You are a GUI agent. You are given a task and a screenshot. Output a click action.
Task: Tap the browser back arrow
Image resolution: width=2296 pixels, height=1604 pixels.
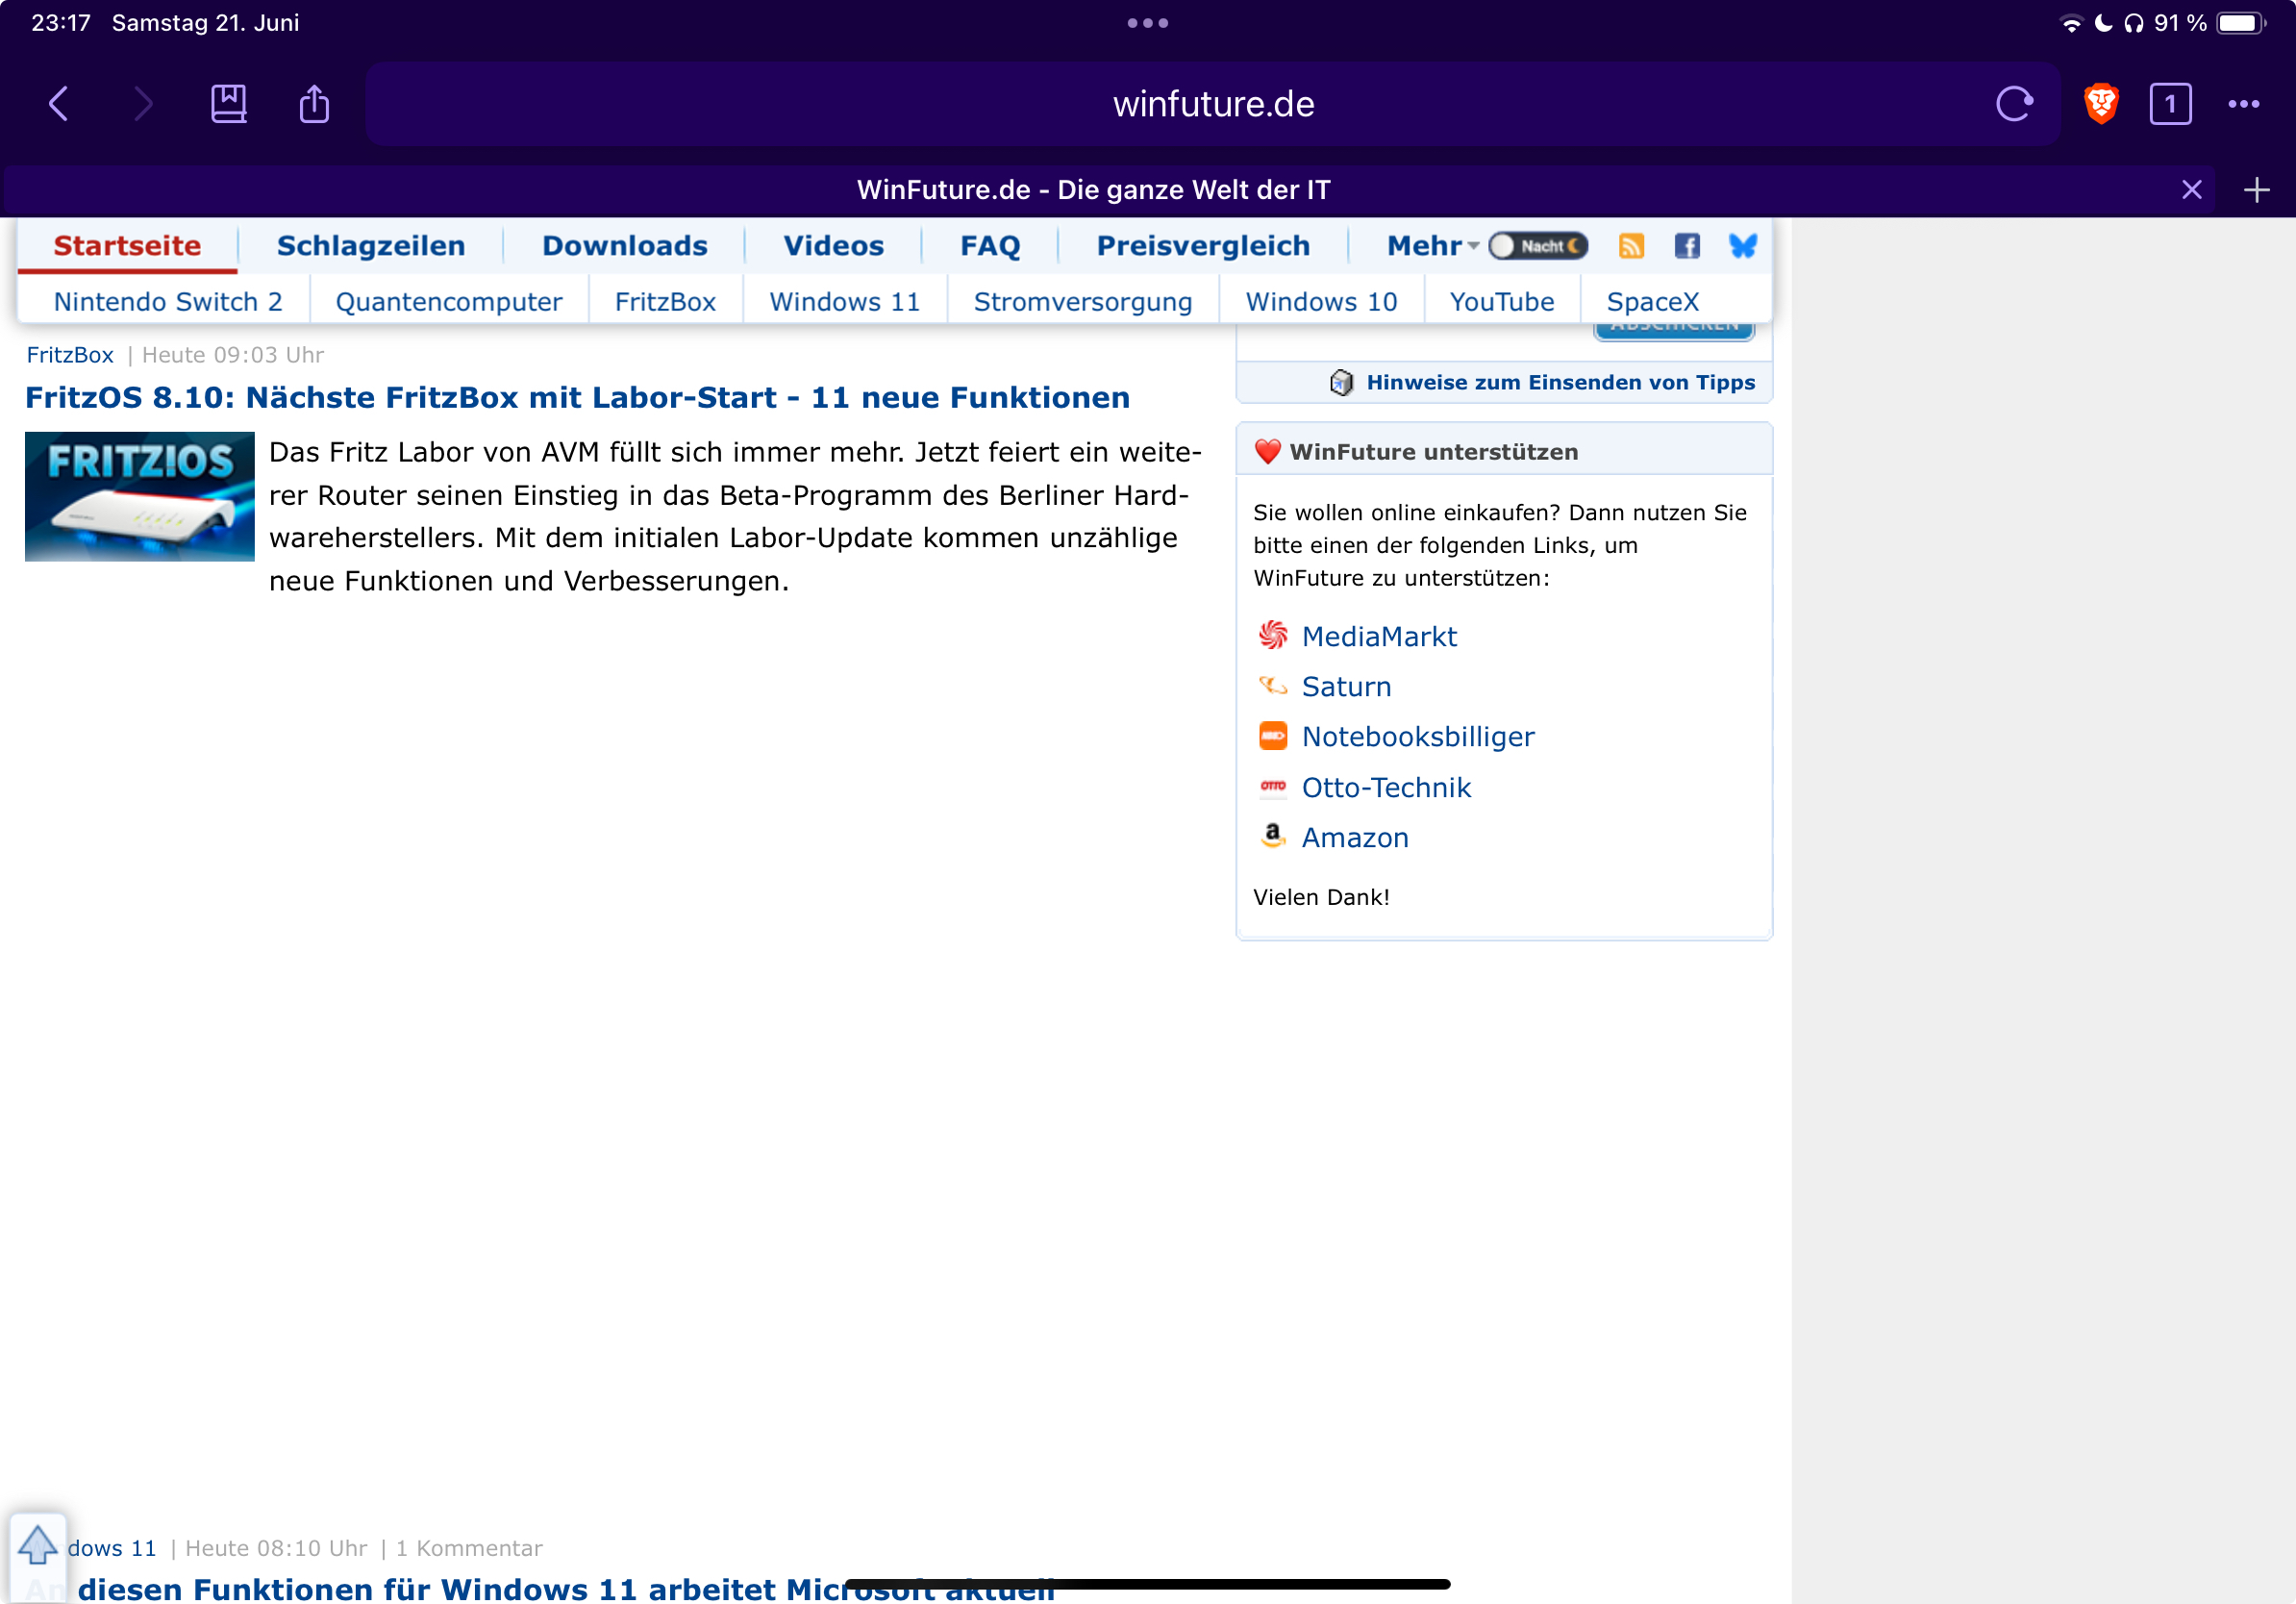tap(59, 104)
